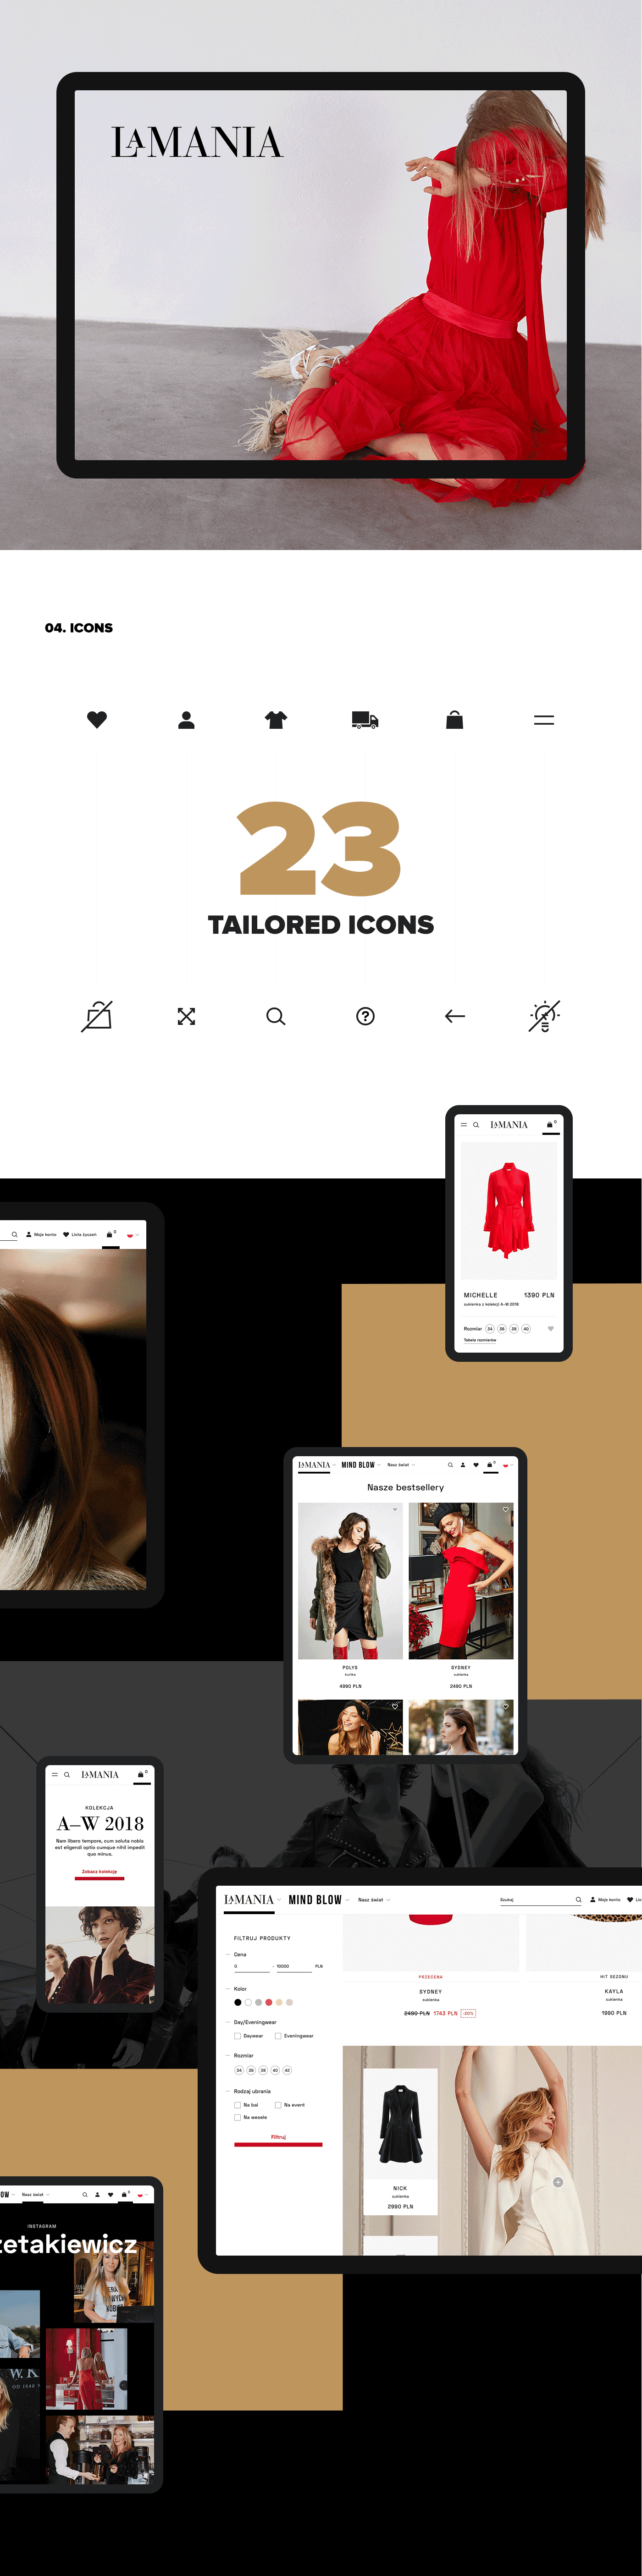
Task: Click the t-shirt icon in the icon set
Action: (276, 719)
